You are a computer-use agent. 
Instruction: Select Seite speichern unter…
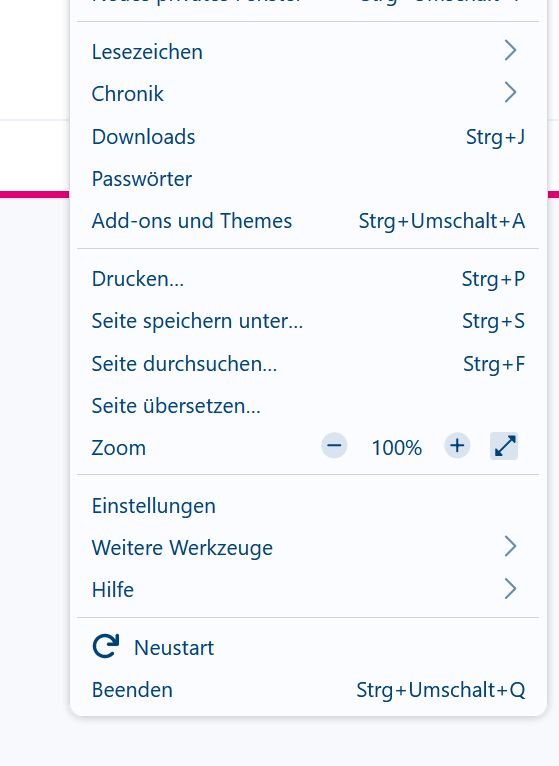click(308, 321)
